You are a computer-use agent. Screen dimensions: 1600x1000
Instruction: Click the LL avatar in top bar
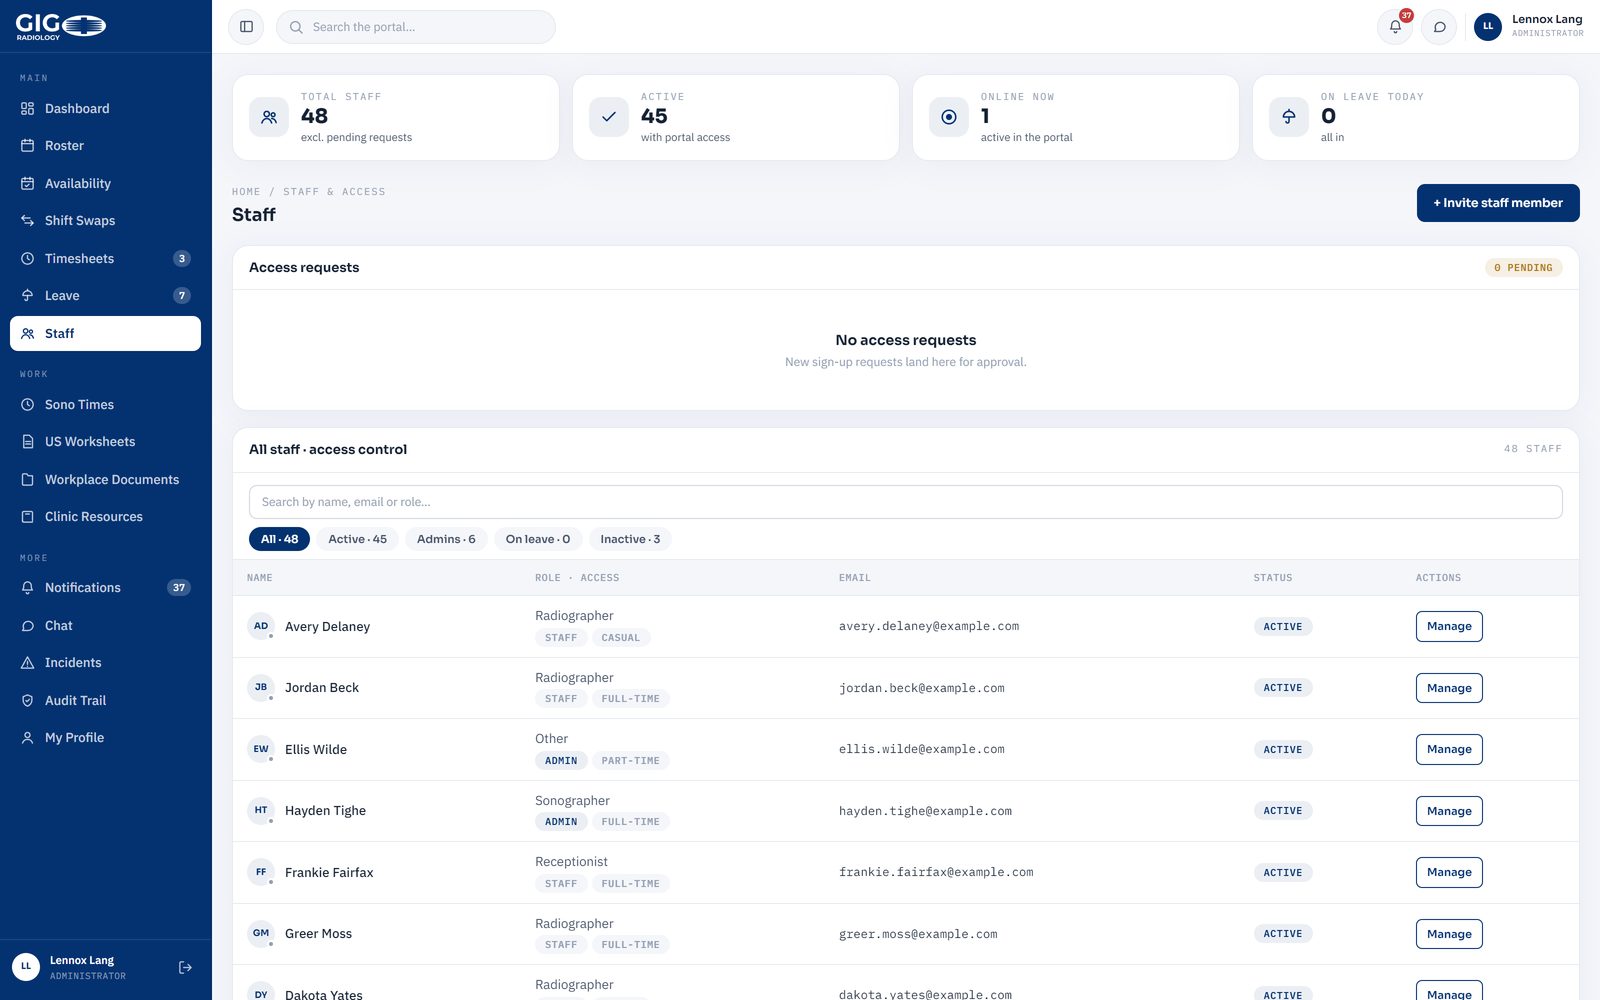pyautogui.click(x=1488, y=27)
